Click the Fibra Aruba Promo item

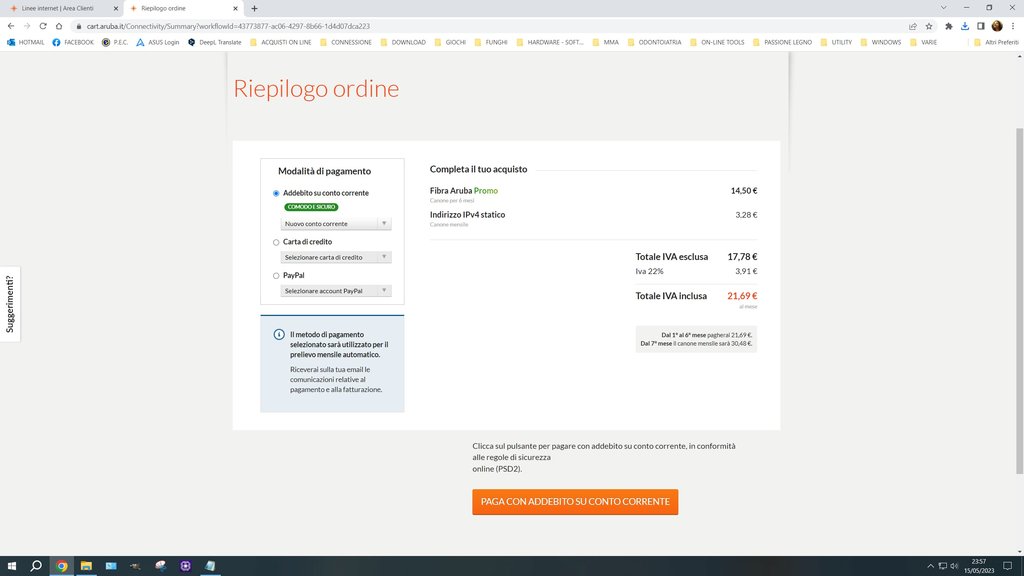(x=464, y=191)
